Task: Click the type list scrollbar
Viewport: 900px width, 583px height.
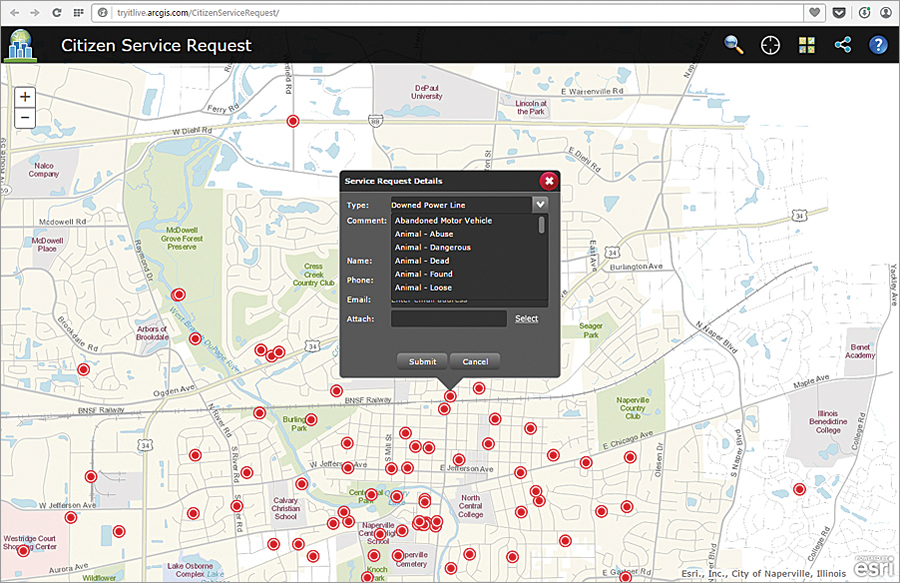Action: [542, 226]
